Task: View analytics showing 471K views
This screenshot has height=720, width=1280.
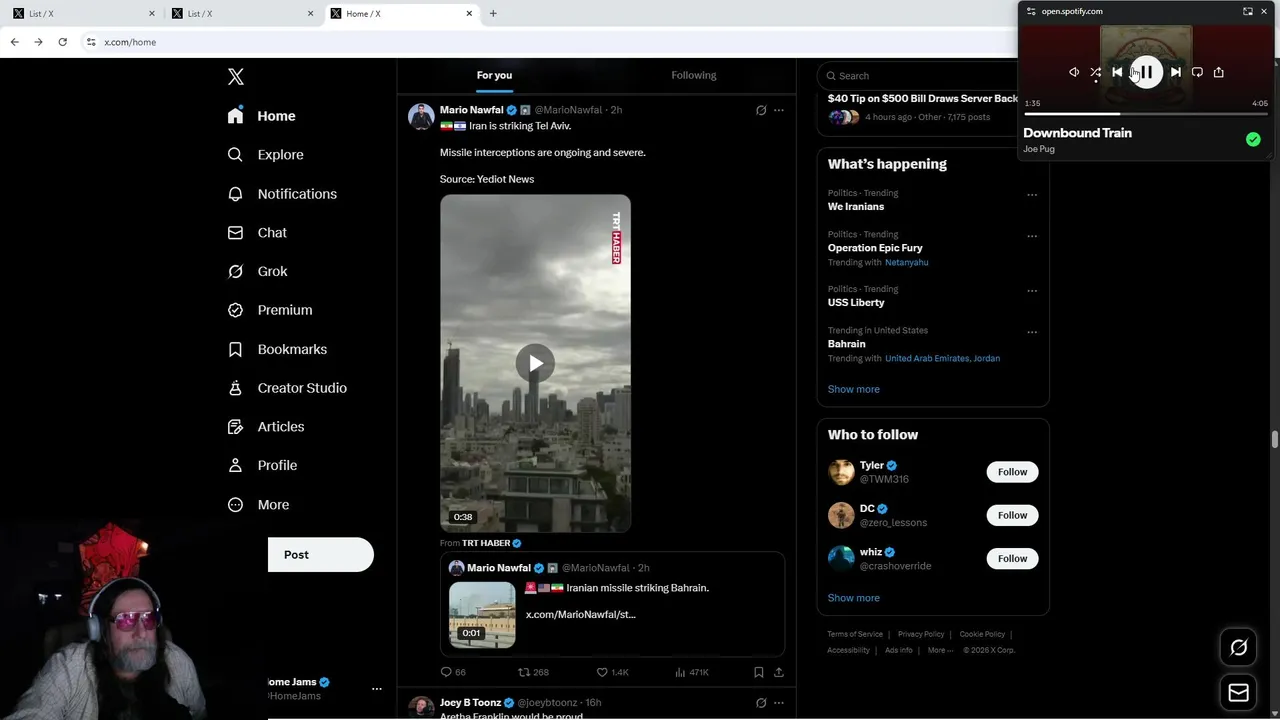Action: pyautogui.click(x=692, y=672)
